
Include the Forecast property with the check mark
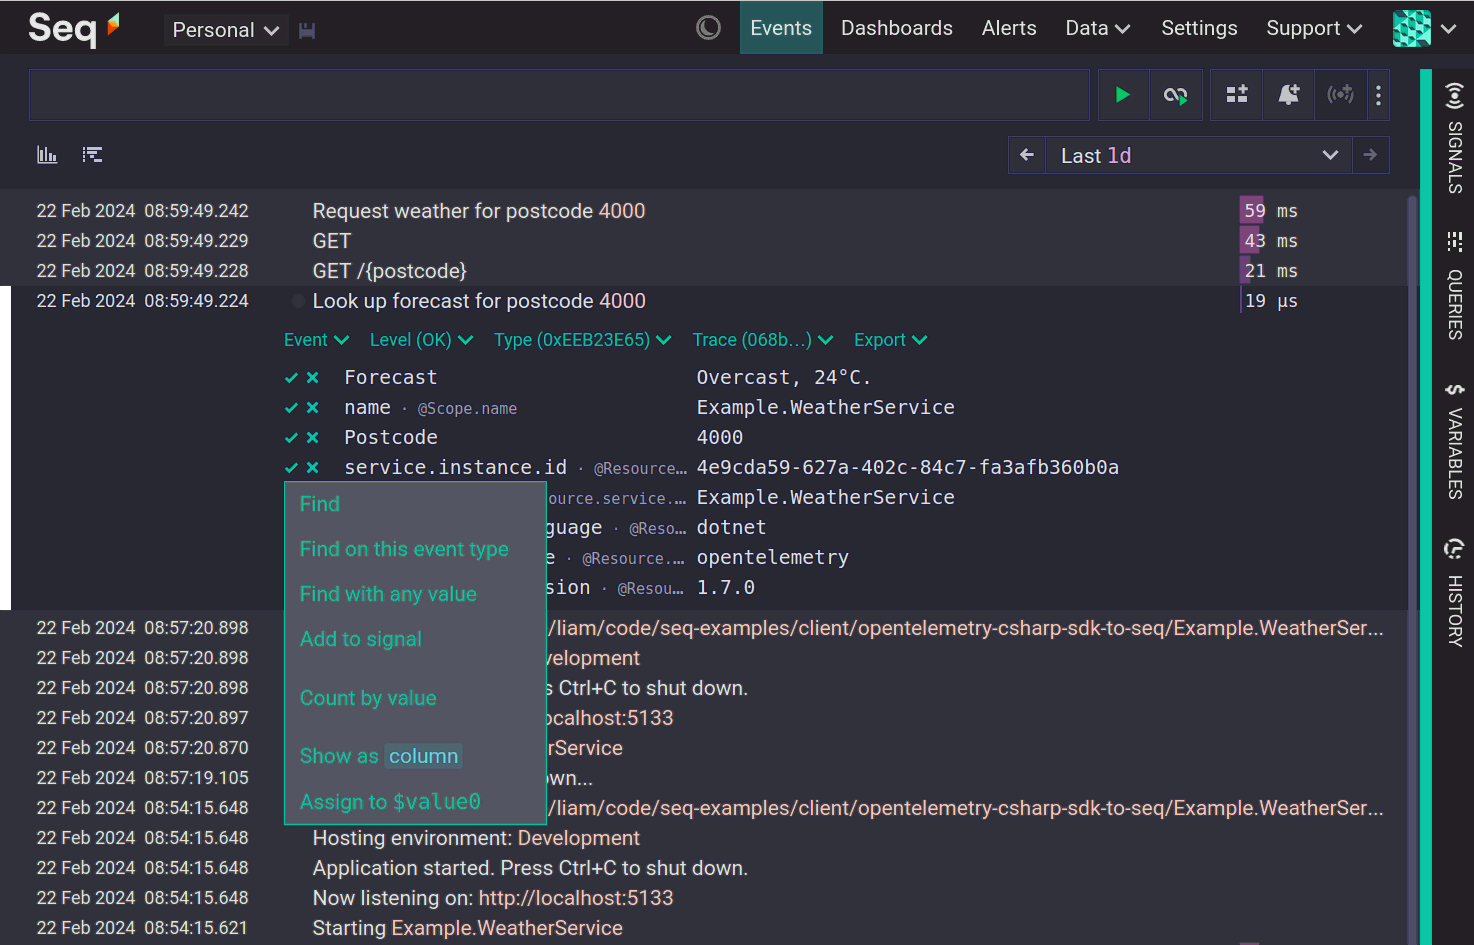tap(291, 378)
